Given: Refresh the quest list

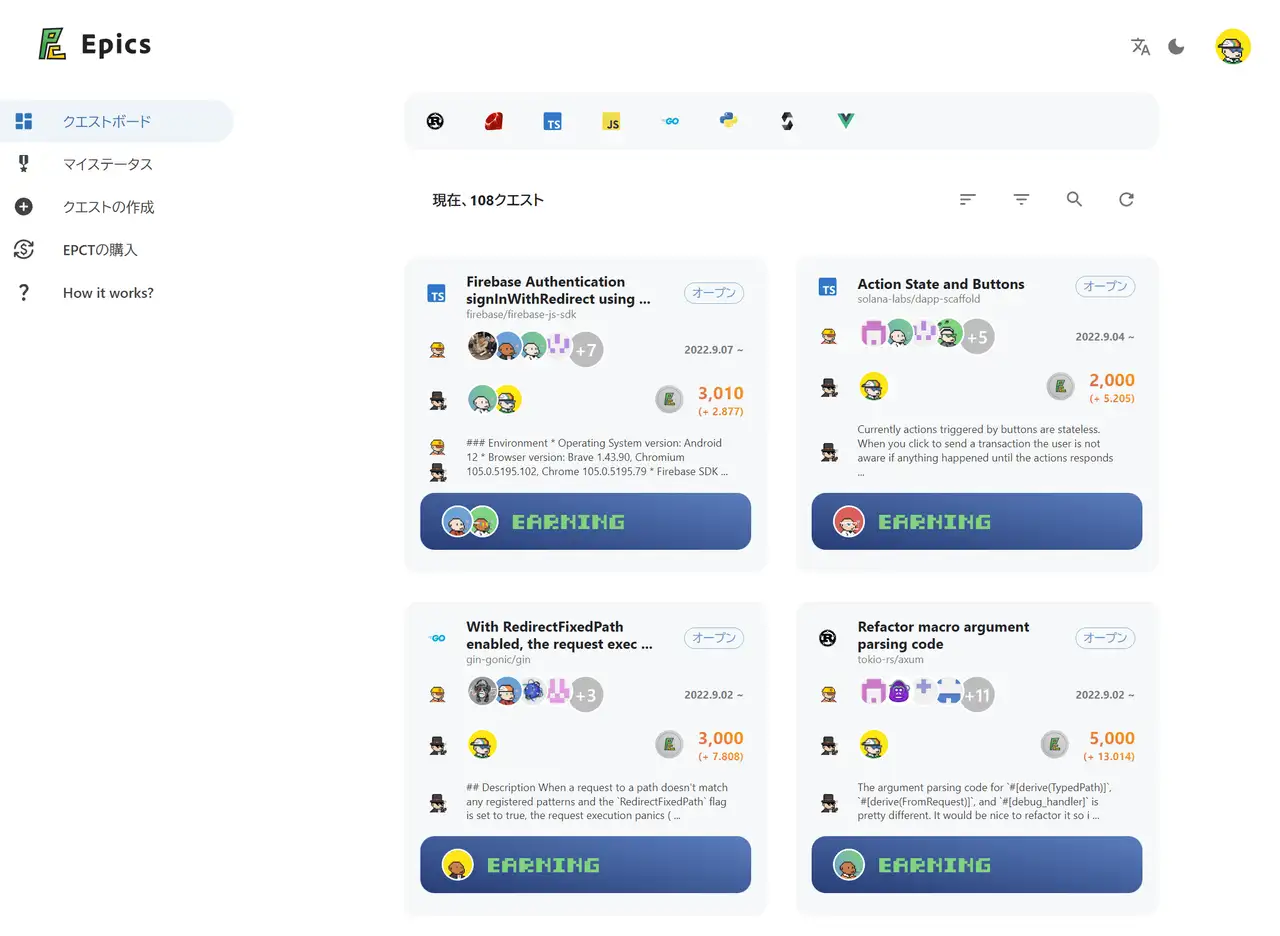Looking at the screenshot, I should [x=1126, y=199].
